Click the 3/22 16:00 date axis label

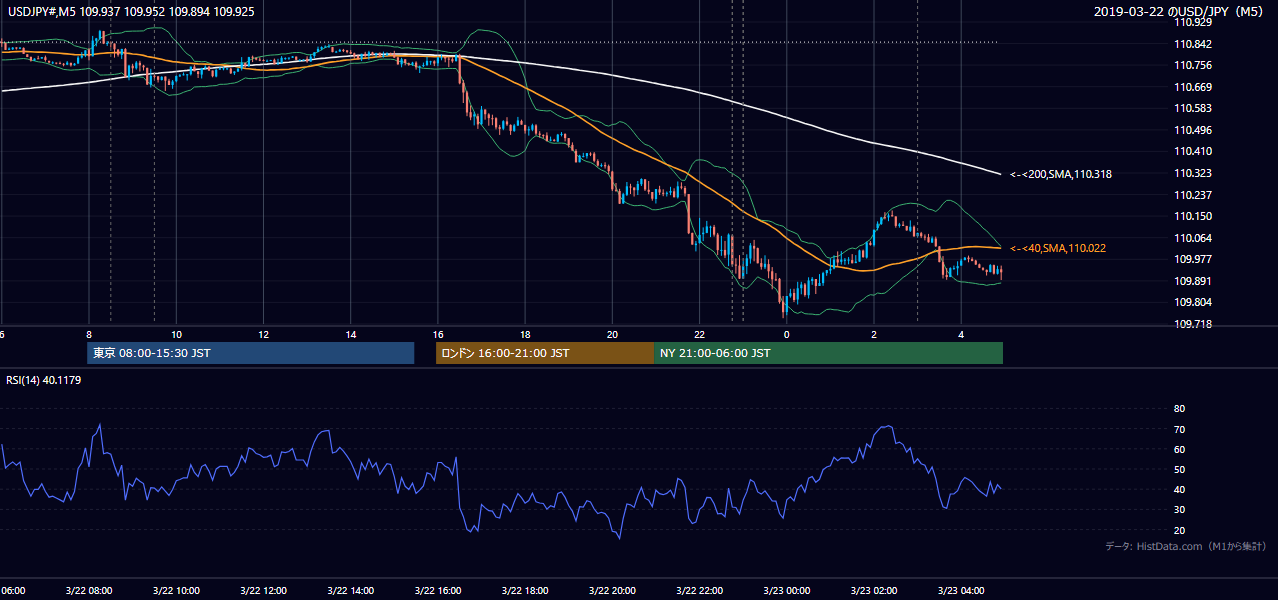(438, 590)
